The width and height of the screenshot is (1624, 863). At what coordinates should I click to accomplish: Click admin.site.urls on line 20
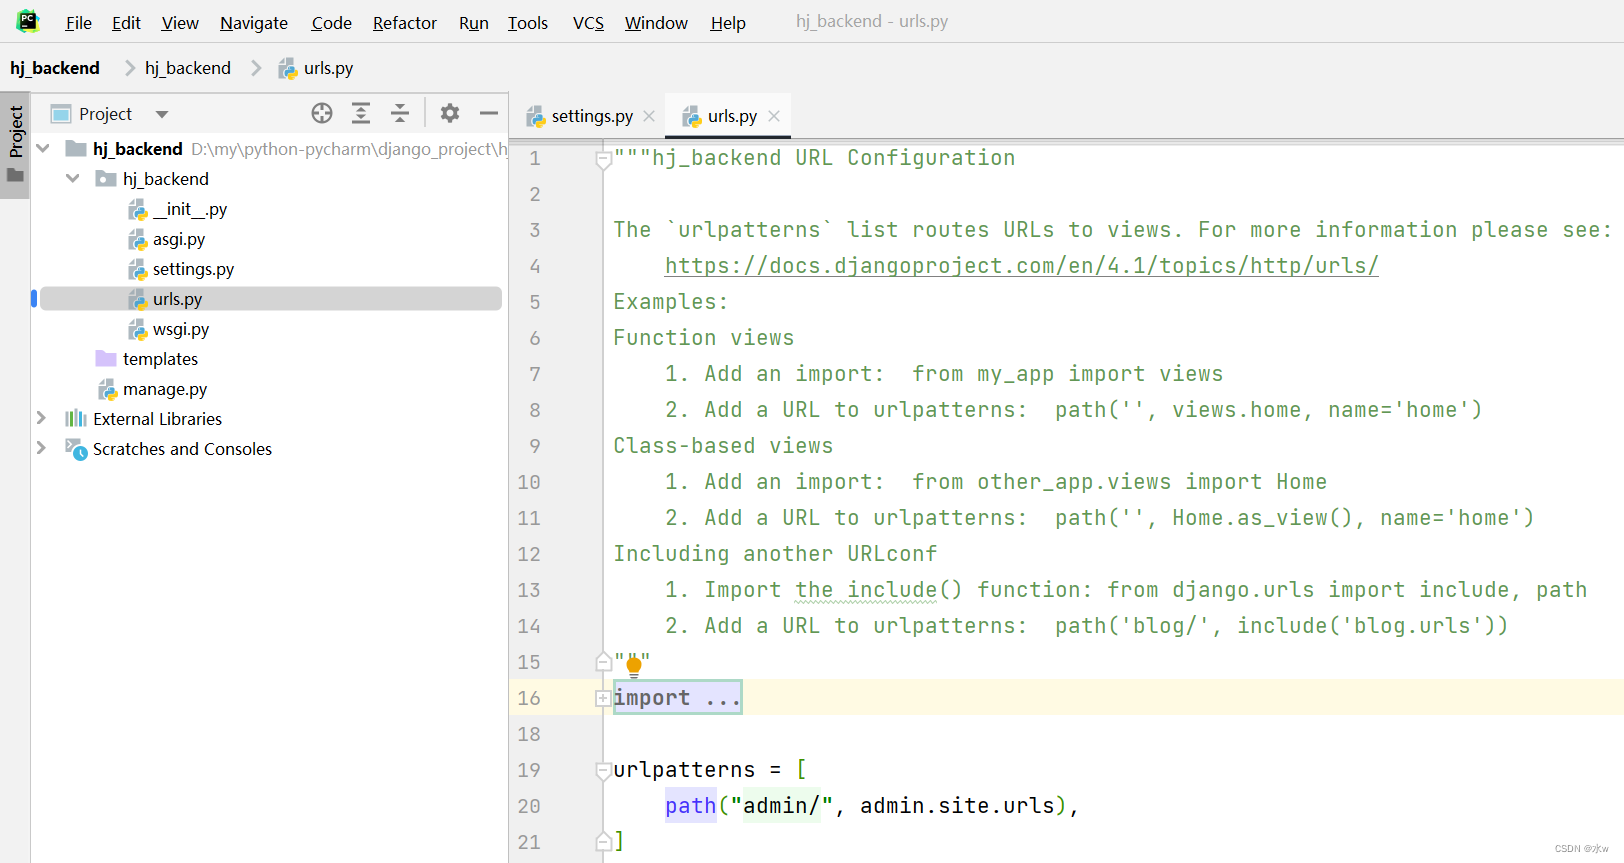pos(957,806)
